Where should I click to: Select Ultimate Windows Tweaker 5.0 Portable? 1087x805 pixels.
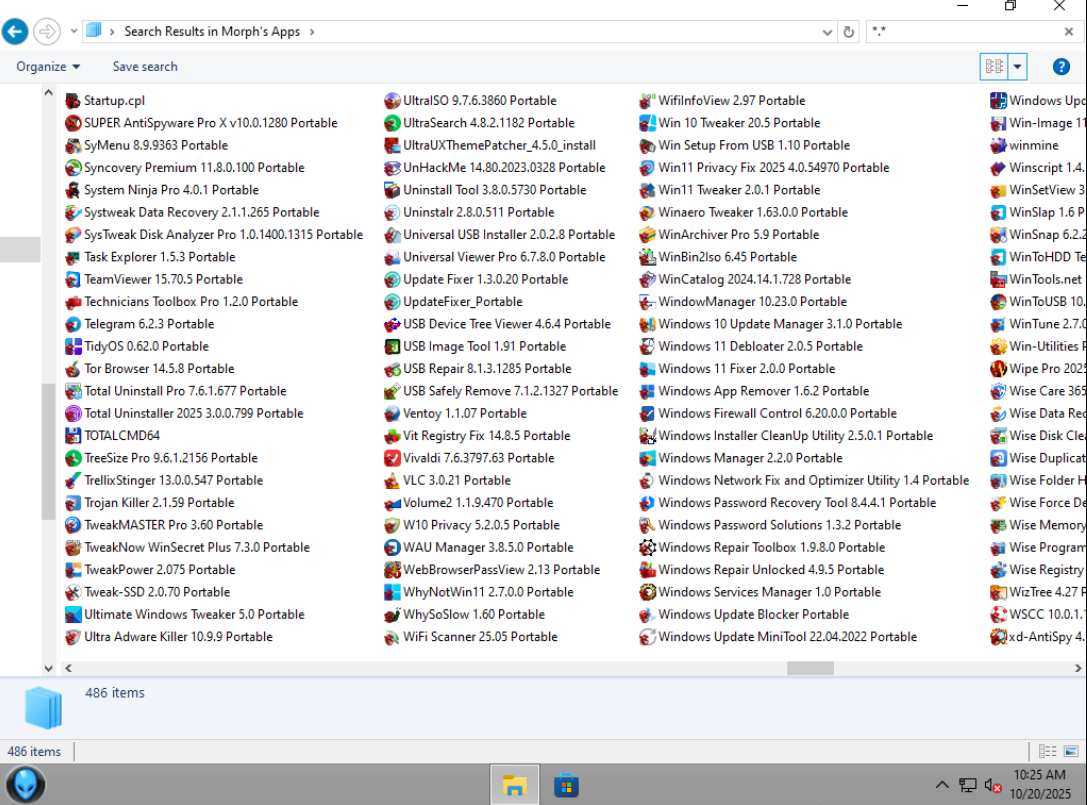coord(184,614)
